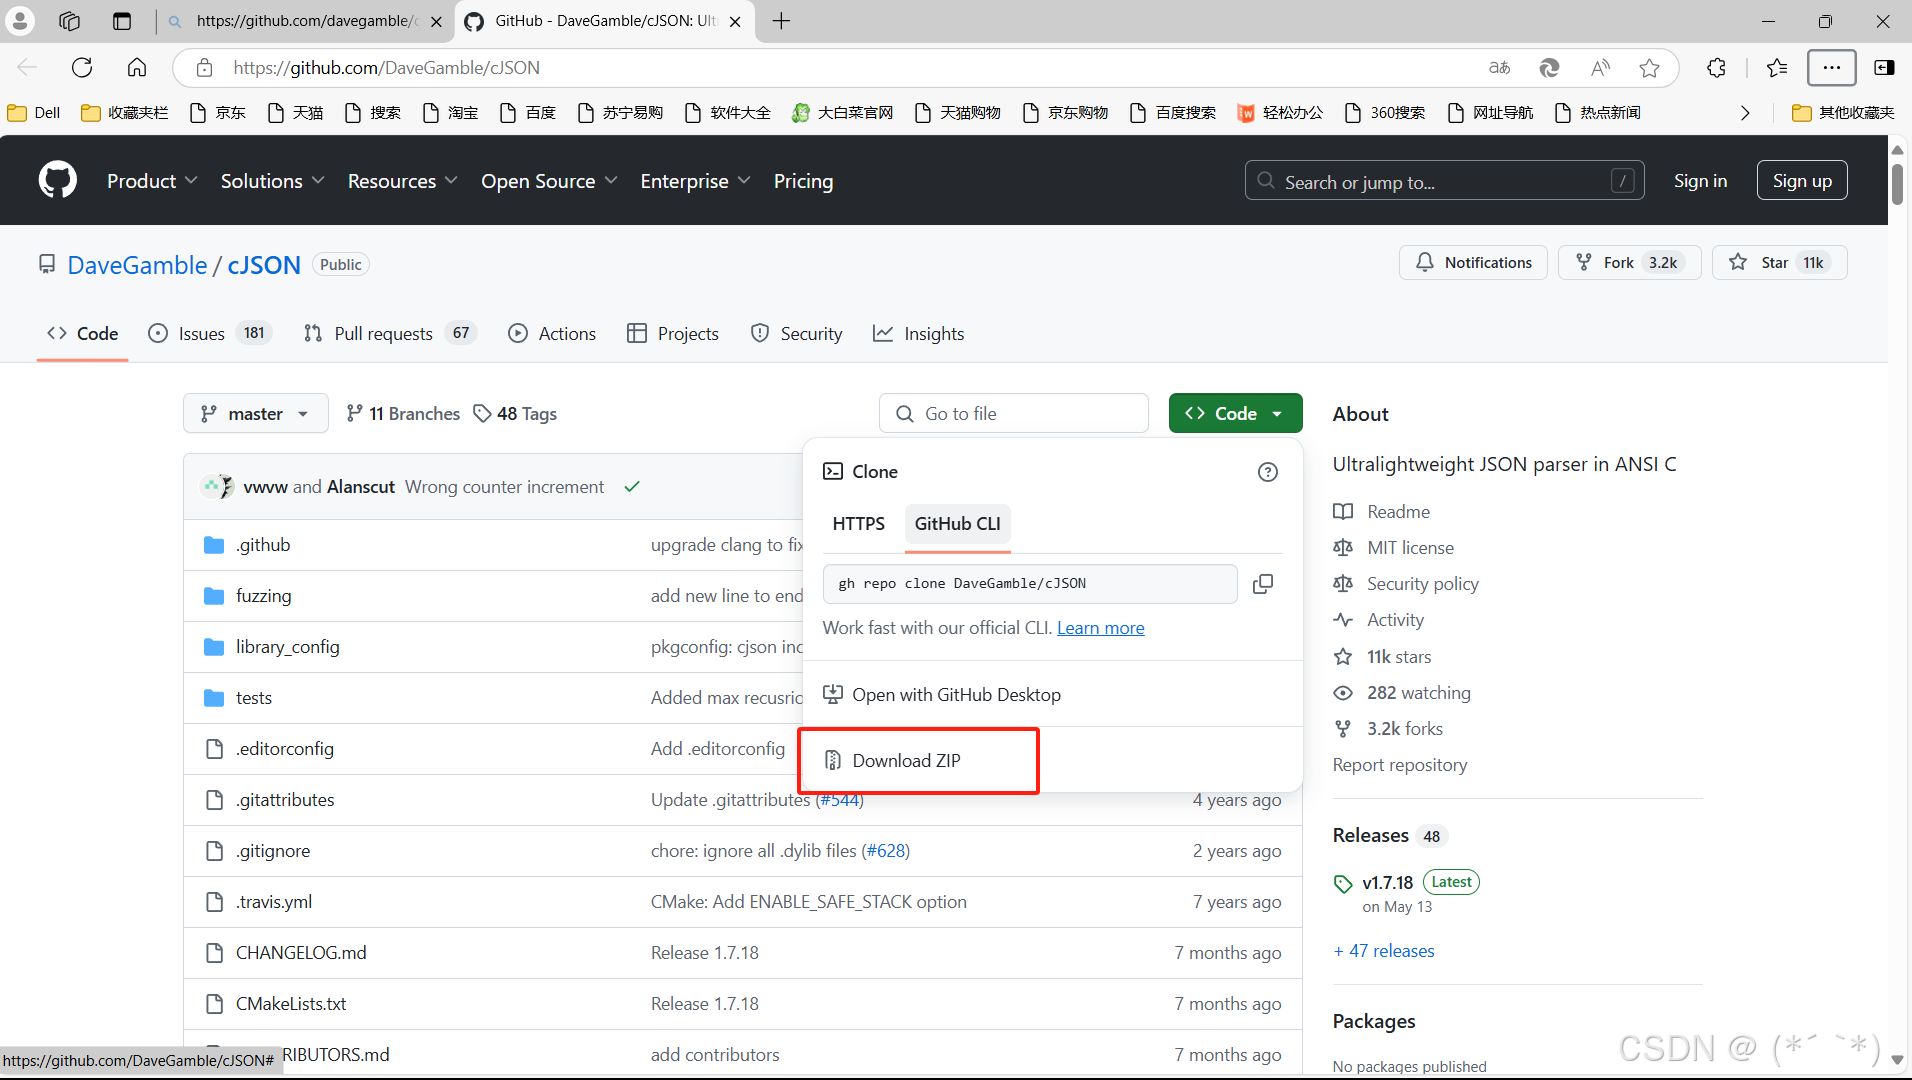
Task: Show more bookmarks bar chevron
Action: [1745, 113]
